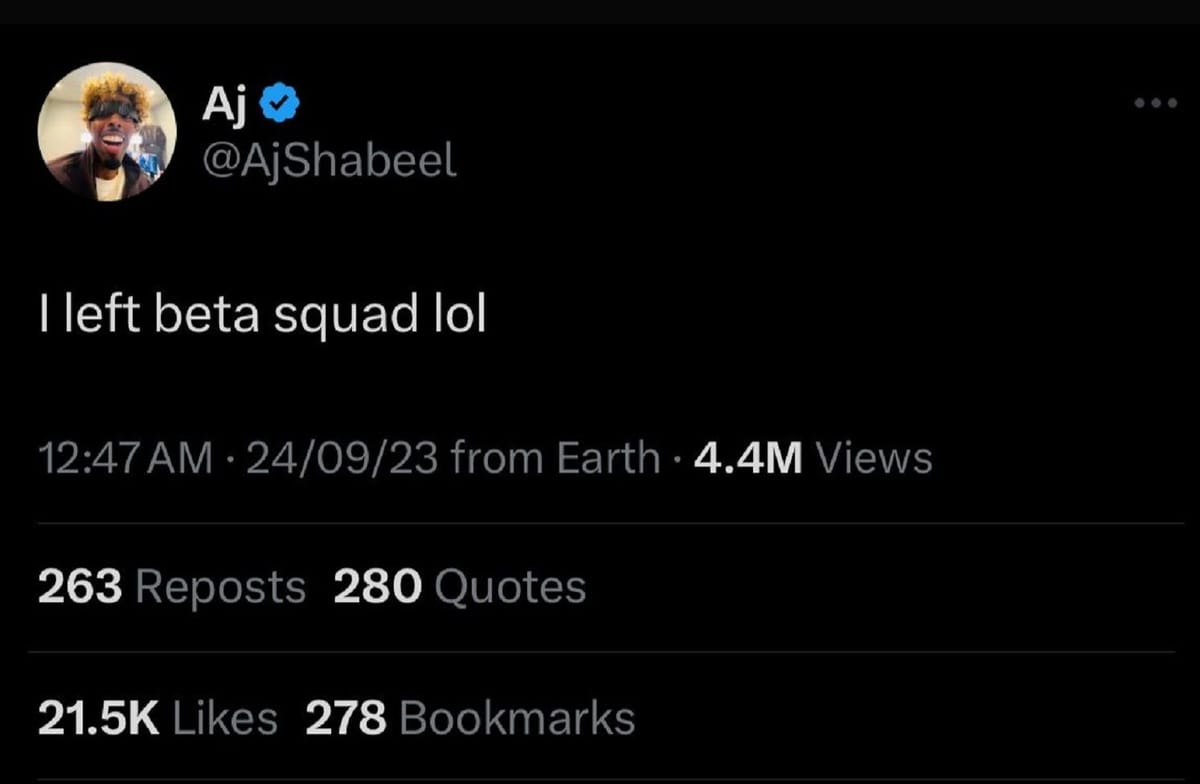
Task: Open the 278 Bookmarks count
Action: tap(347, 717)
